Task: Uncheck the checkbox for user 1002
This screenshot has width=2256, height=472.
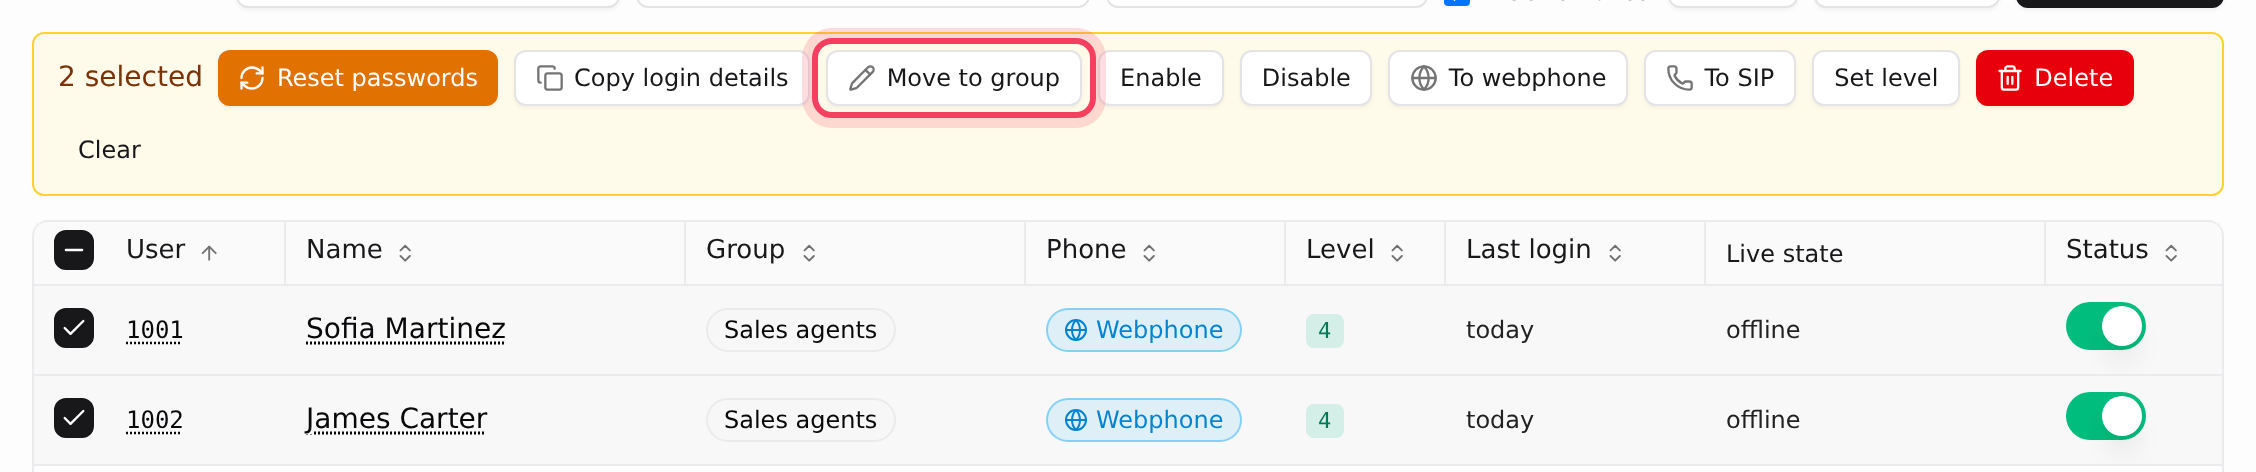Action: [x=74, y=418]
